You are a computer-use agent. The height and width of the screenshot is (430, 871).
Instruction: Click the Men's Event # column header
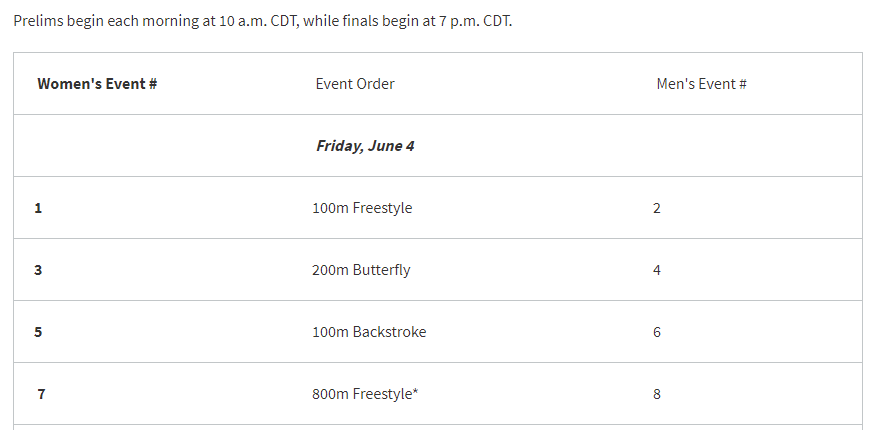702,84
